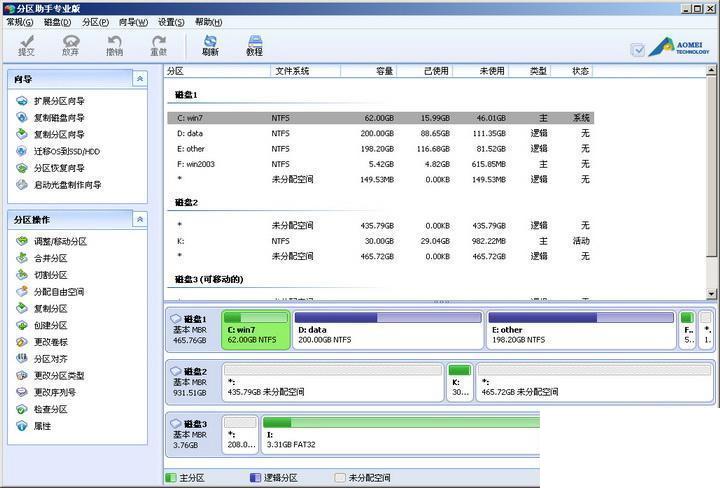Select 合并分区 merge partition operation
This screenshot has width=720, height=488.
click(x=51, y=258)
